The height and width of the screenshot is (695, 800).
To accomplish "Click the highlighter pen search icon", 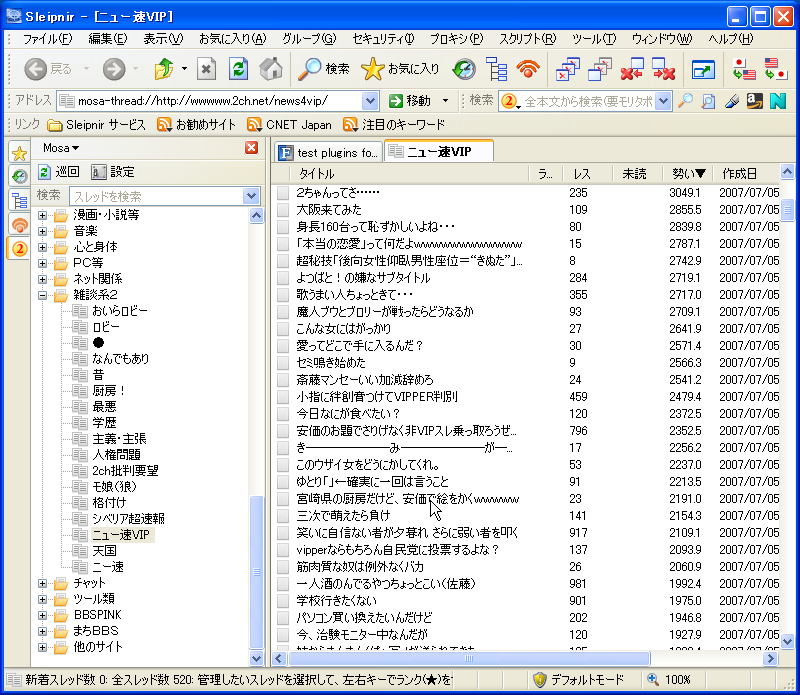I will 732,101.
